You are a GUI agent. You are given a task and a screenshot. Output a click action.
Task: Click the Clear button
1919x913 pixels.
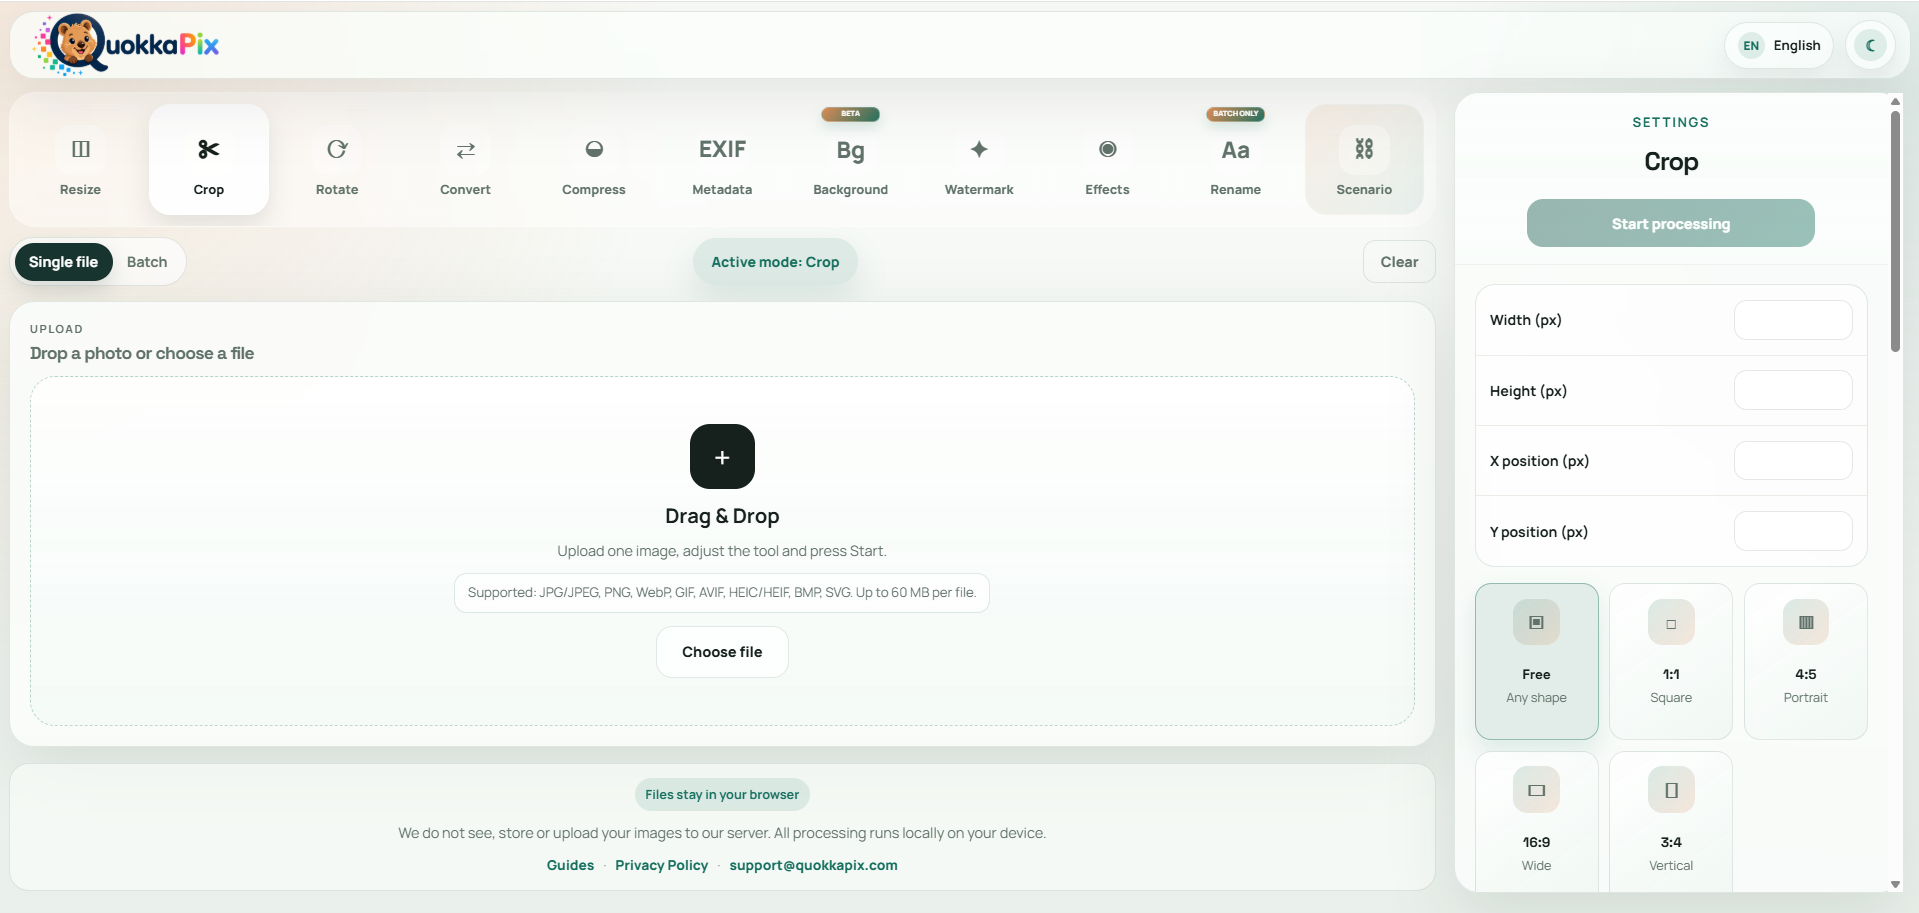pos(1399,262)
